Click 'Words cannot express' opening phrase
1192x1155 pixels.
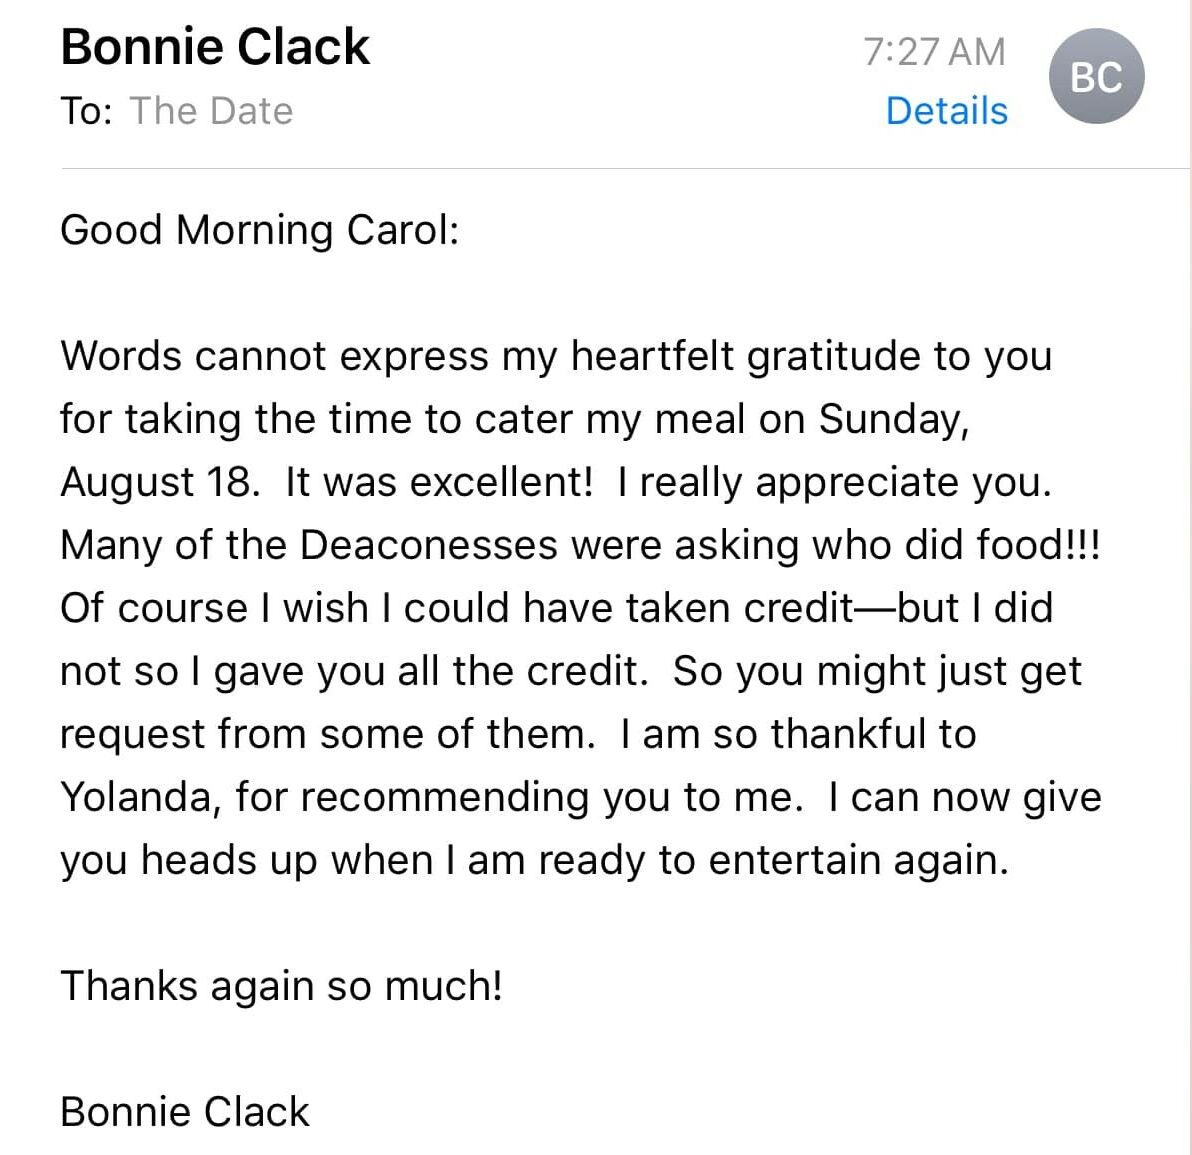(x=274, y=357)
